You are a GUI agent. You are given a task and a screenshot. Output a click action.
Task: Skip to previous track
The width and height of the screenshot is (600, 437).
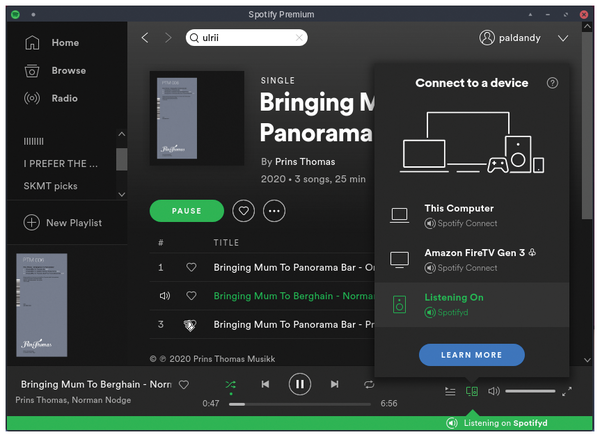tap(265, 384)
